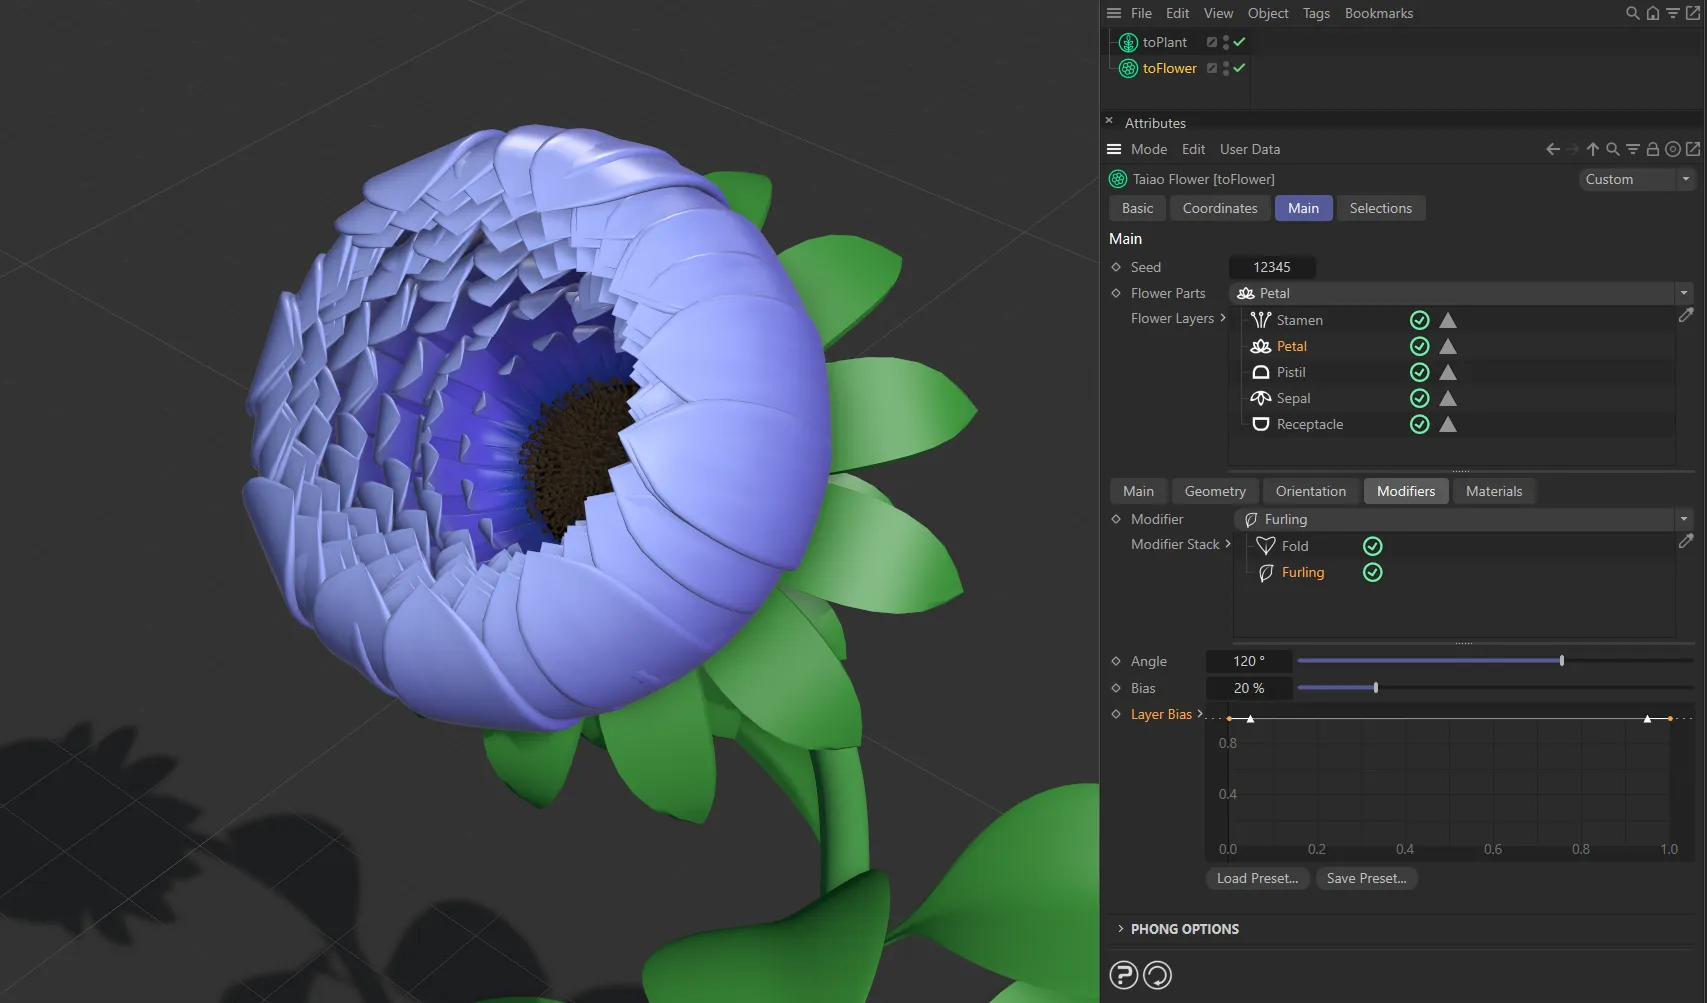Expand the Modifier Stack section
This screenshot has height=1003, width=1707.
tap(1227, 544)
